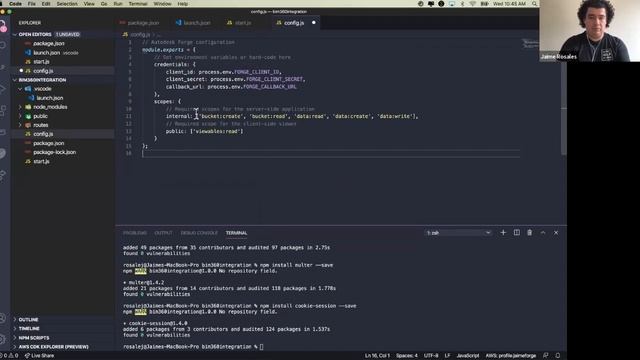Click the clock 'Wed 10:45 AM'
This screenshot has width=640, height=360.
(x=509, y=4)
